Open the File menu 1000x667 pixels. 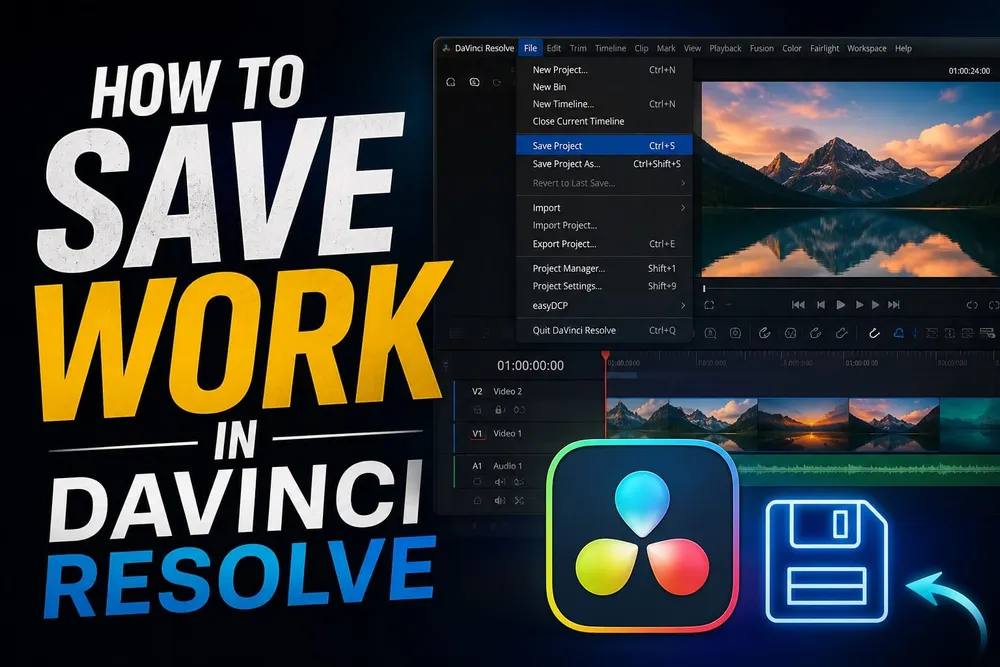531,48
